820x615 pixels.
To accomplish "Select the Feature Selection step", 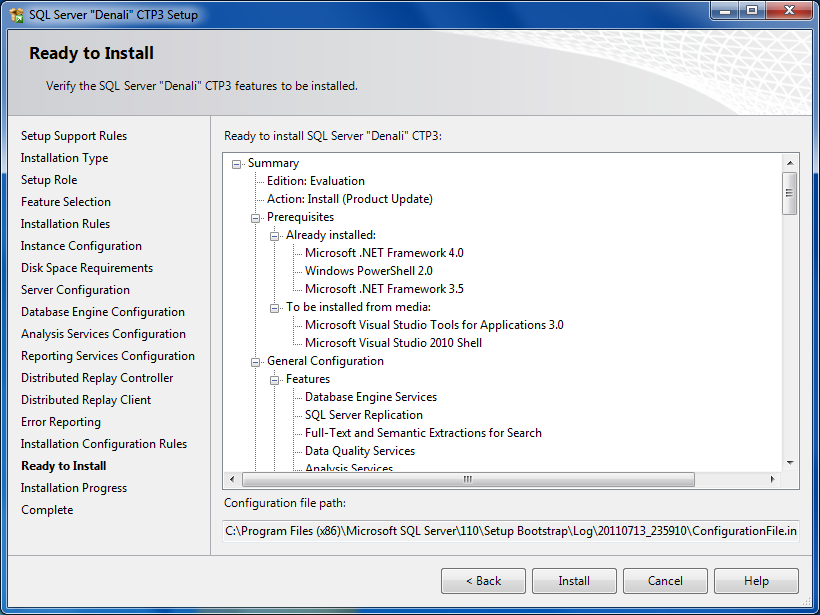I will coord(66,202).
